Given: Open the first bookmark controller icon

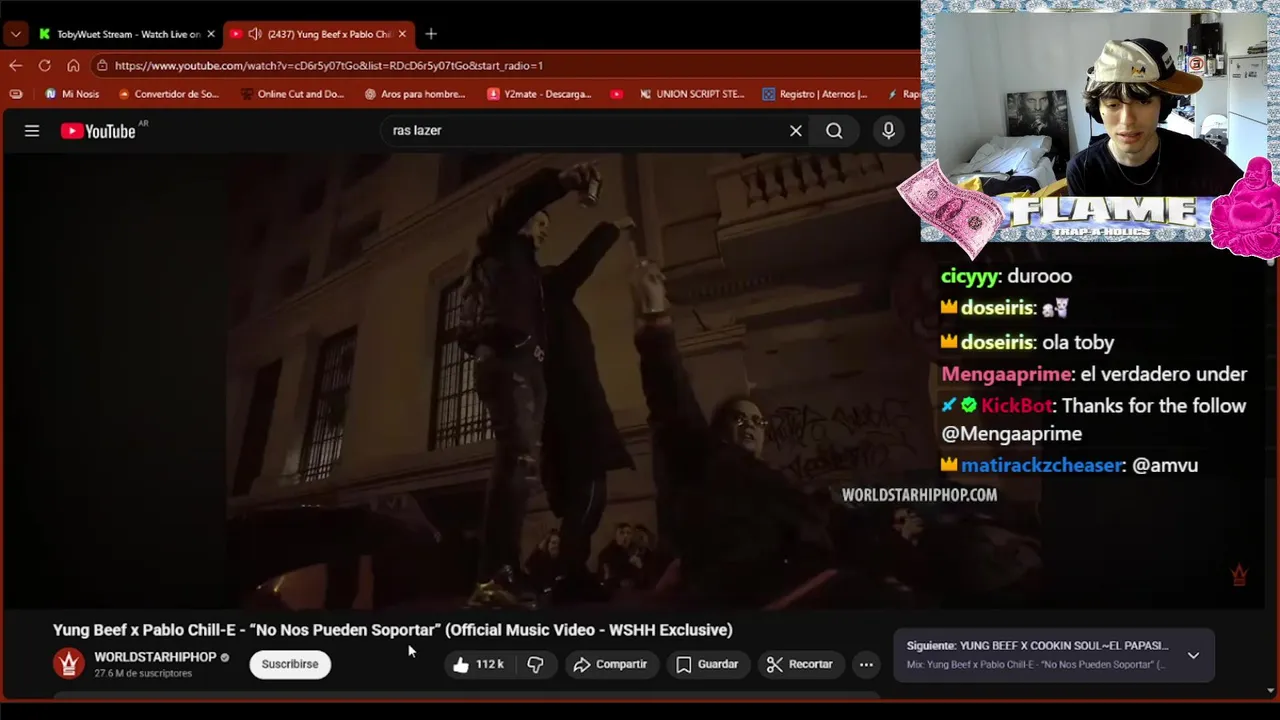Looking at the screenshot, I should (x=15, y=94).
